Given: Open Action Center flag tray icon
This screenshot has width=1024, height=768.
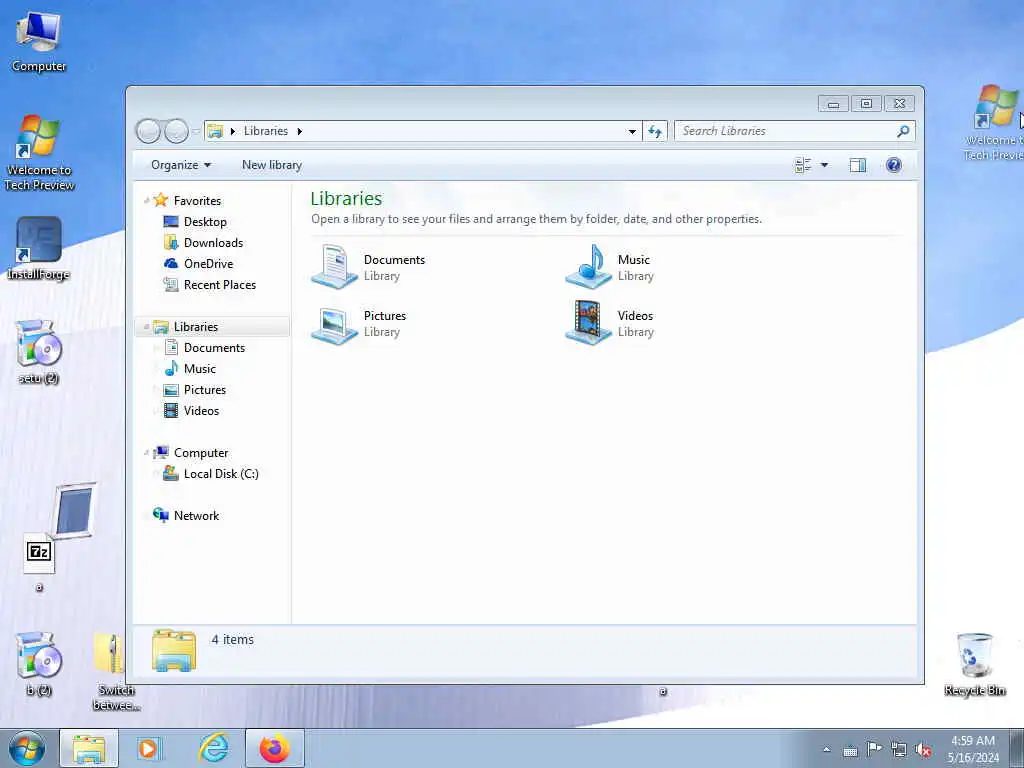Looking at the screenshot, I should [874, 749].
